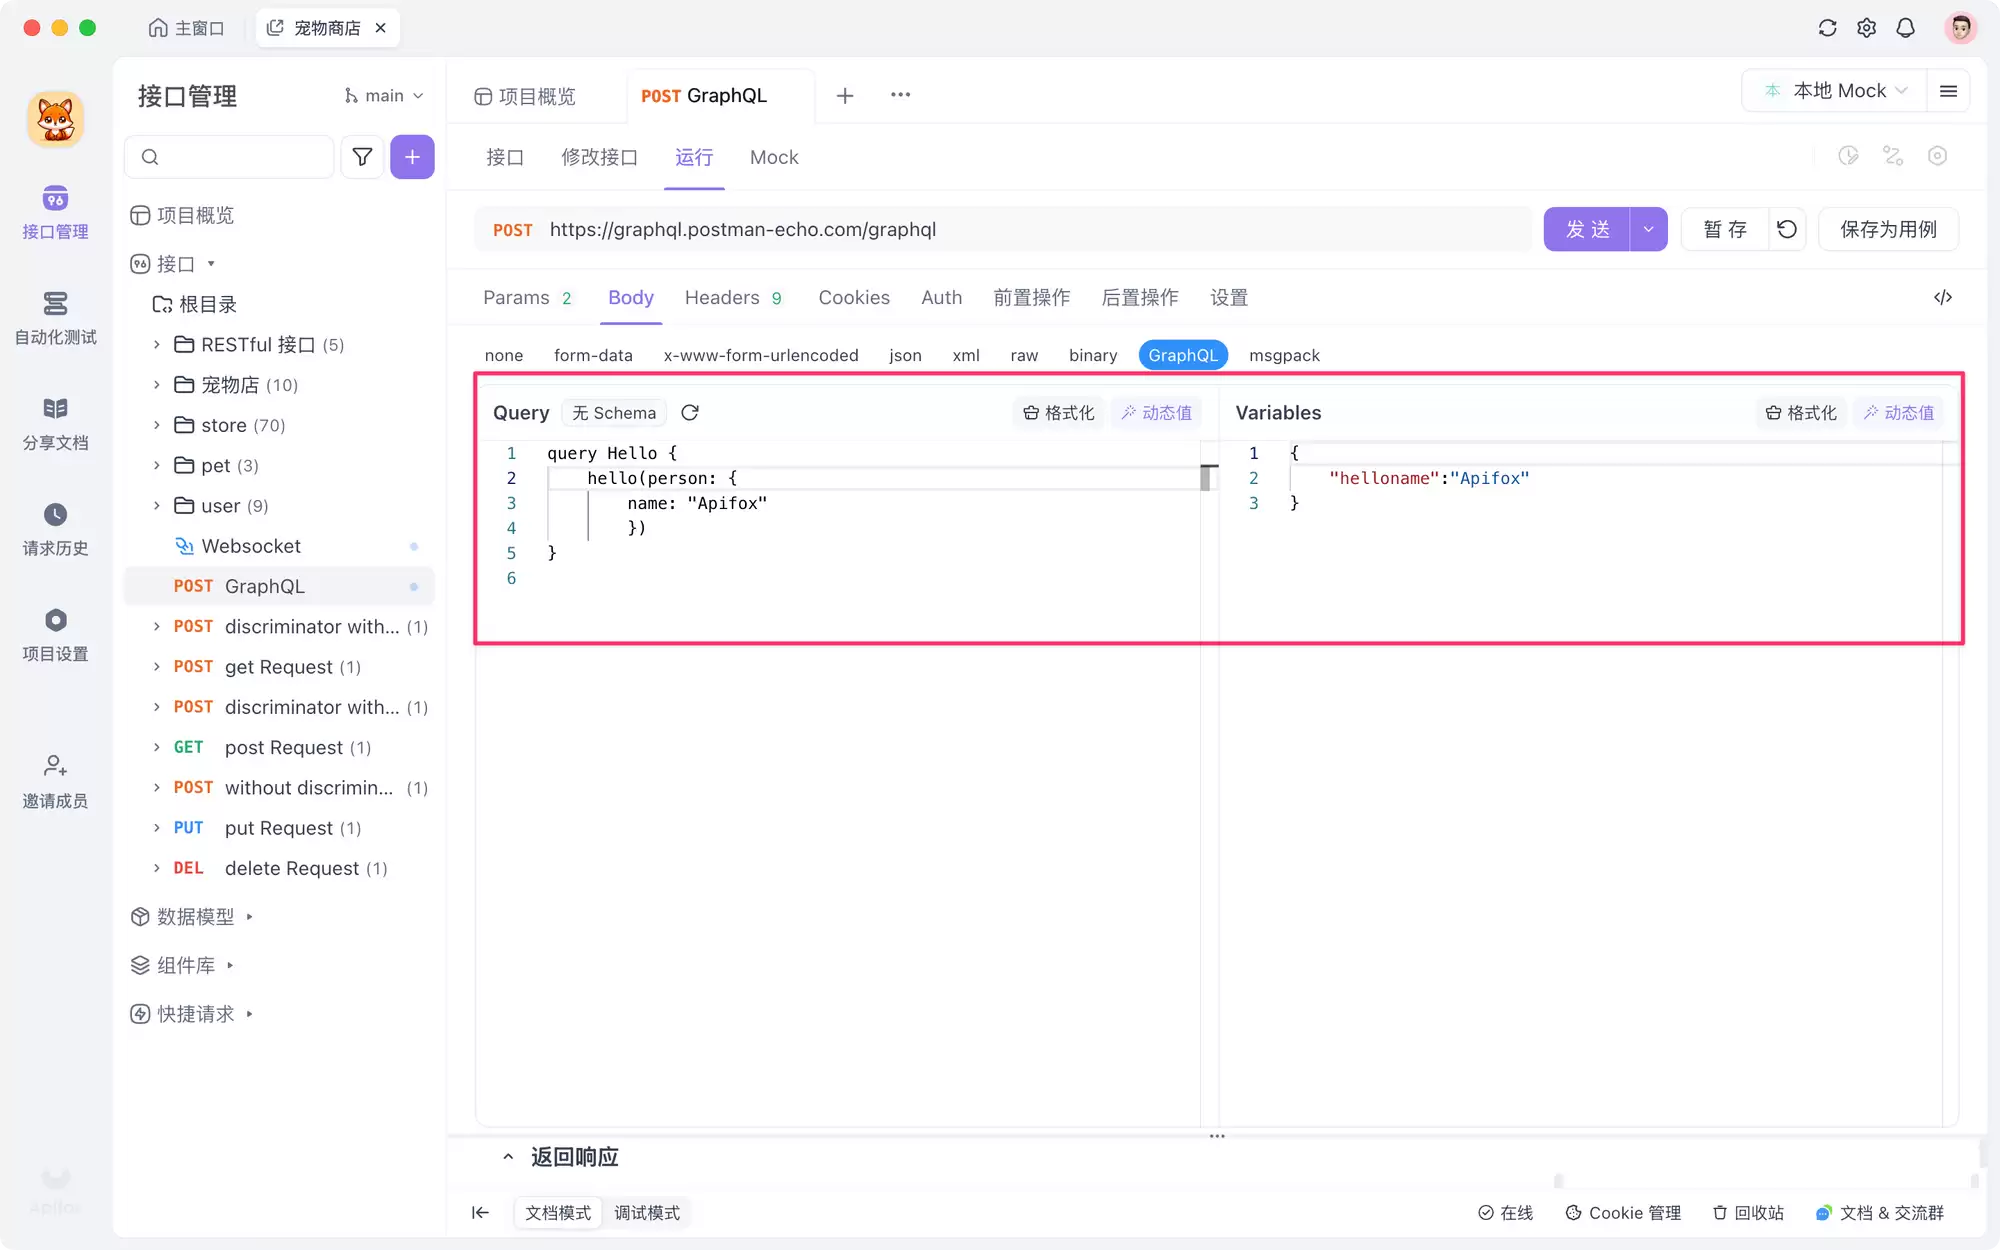Open Cookie 管理 in status bar
2000x1250 pixels.
1623,1213
